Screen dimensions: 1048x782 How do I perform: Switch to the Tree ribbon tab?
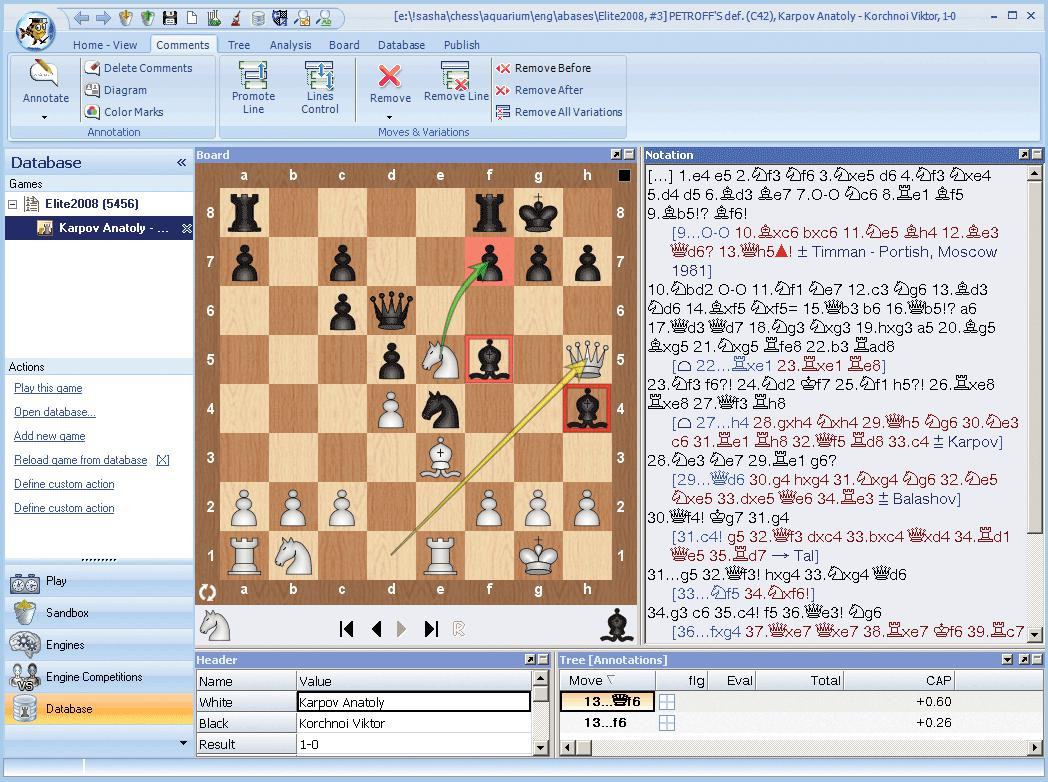[x=239, y=45]
